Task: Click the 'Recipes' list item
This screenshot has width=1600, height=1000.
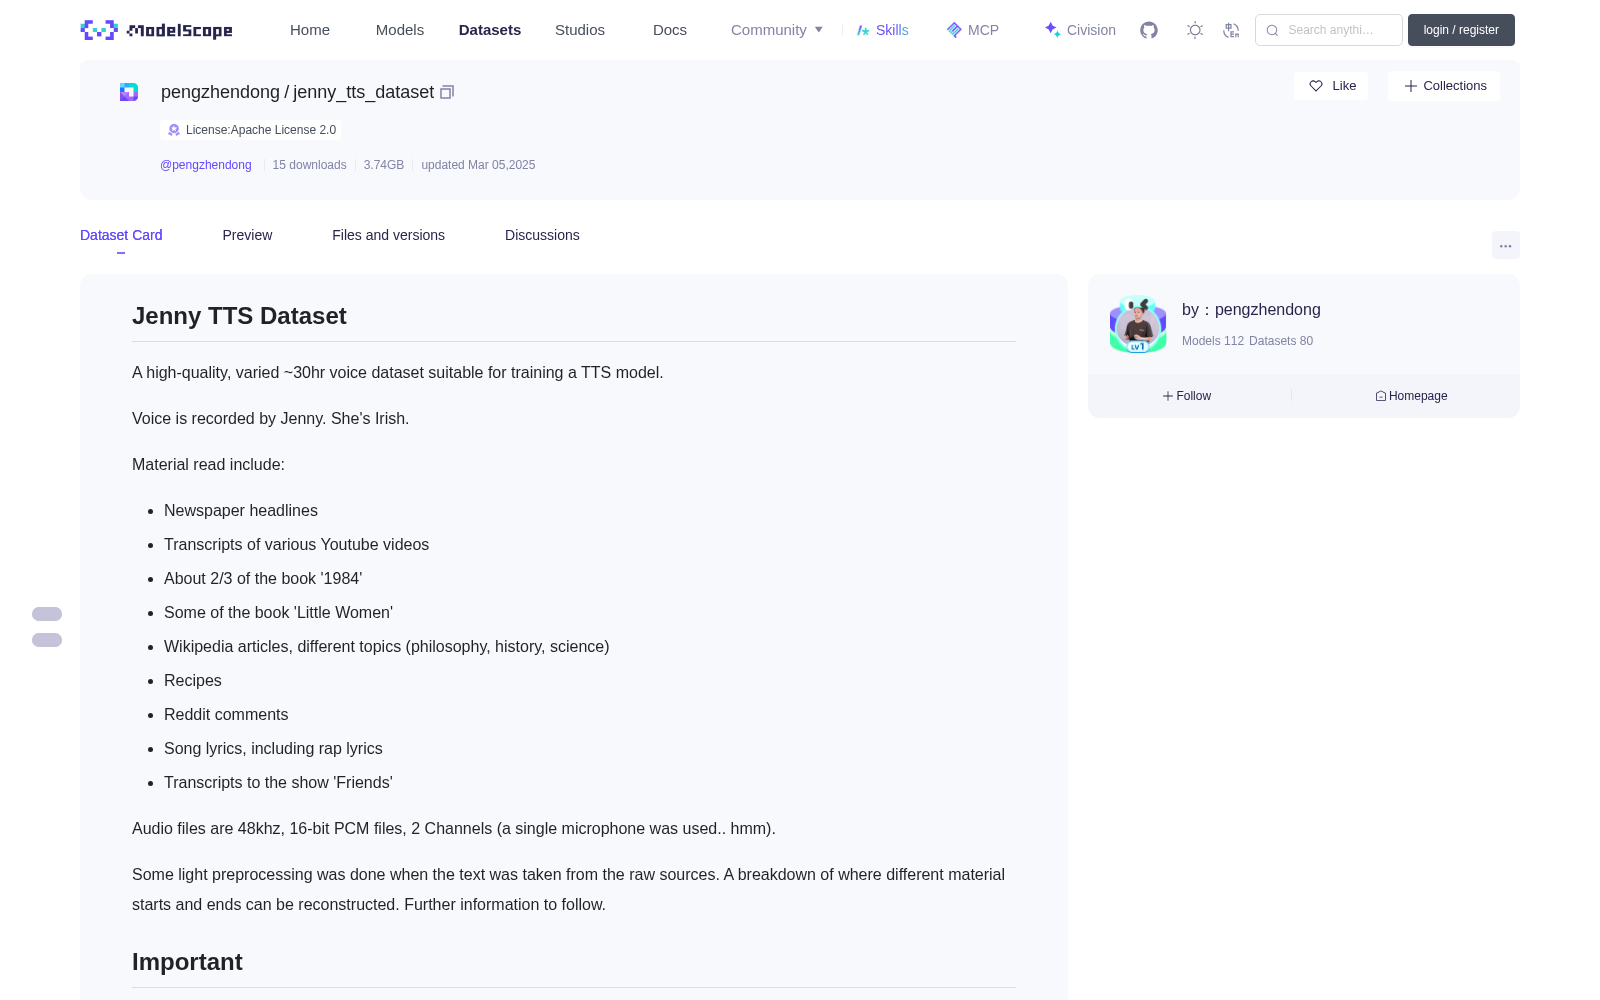Action: pos(193,680)
